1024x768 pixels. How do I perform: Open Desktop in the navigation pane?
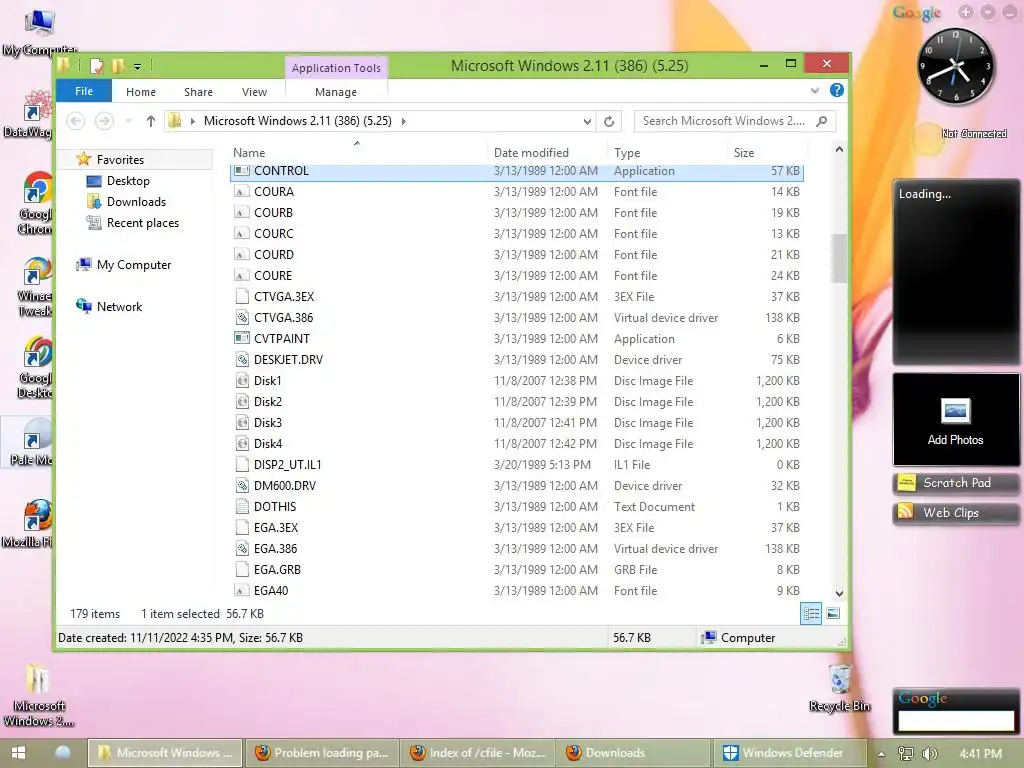[x=128, y=181]
